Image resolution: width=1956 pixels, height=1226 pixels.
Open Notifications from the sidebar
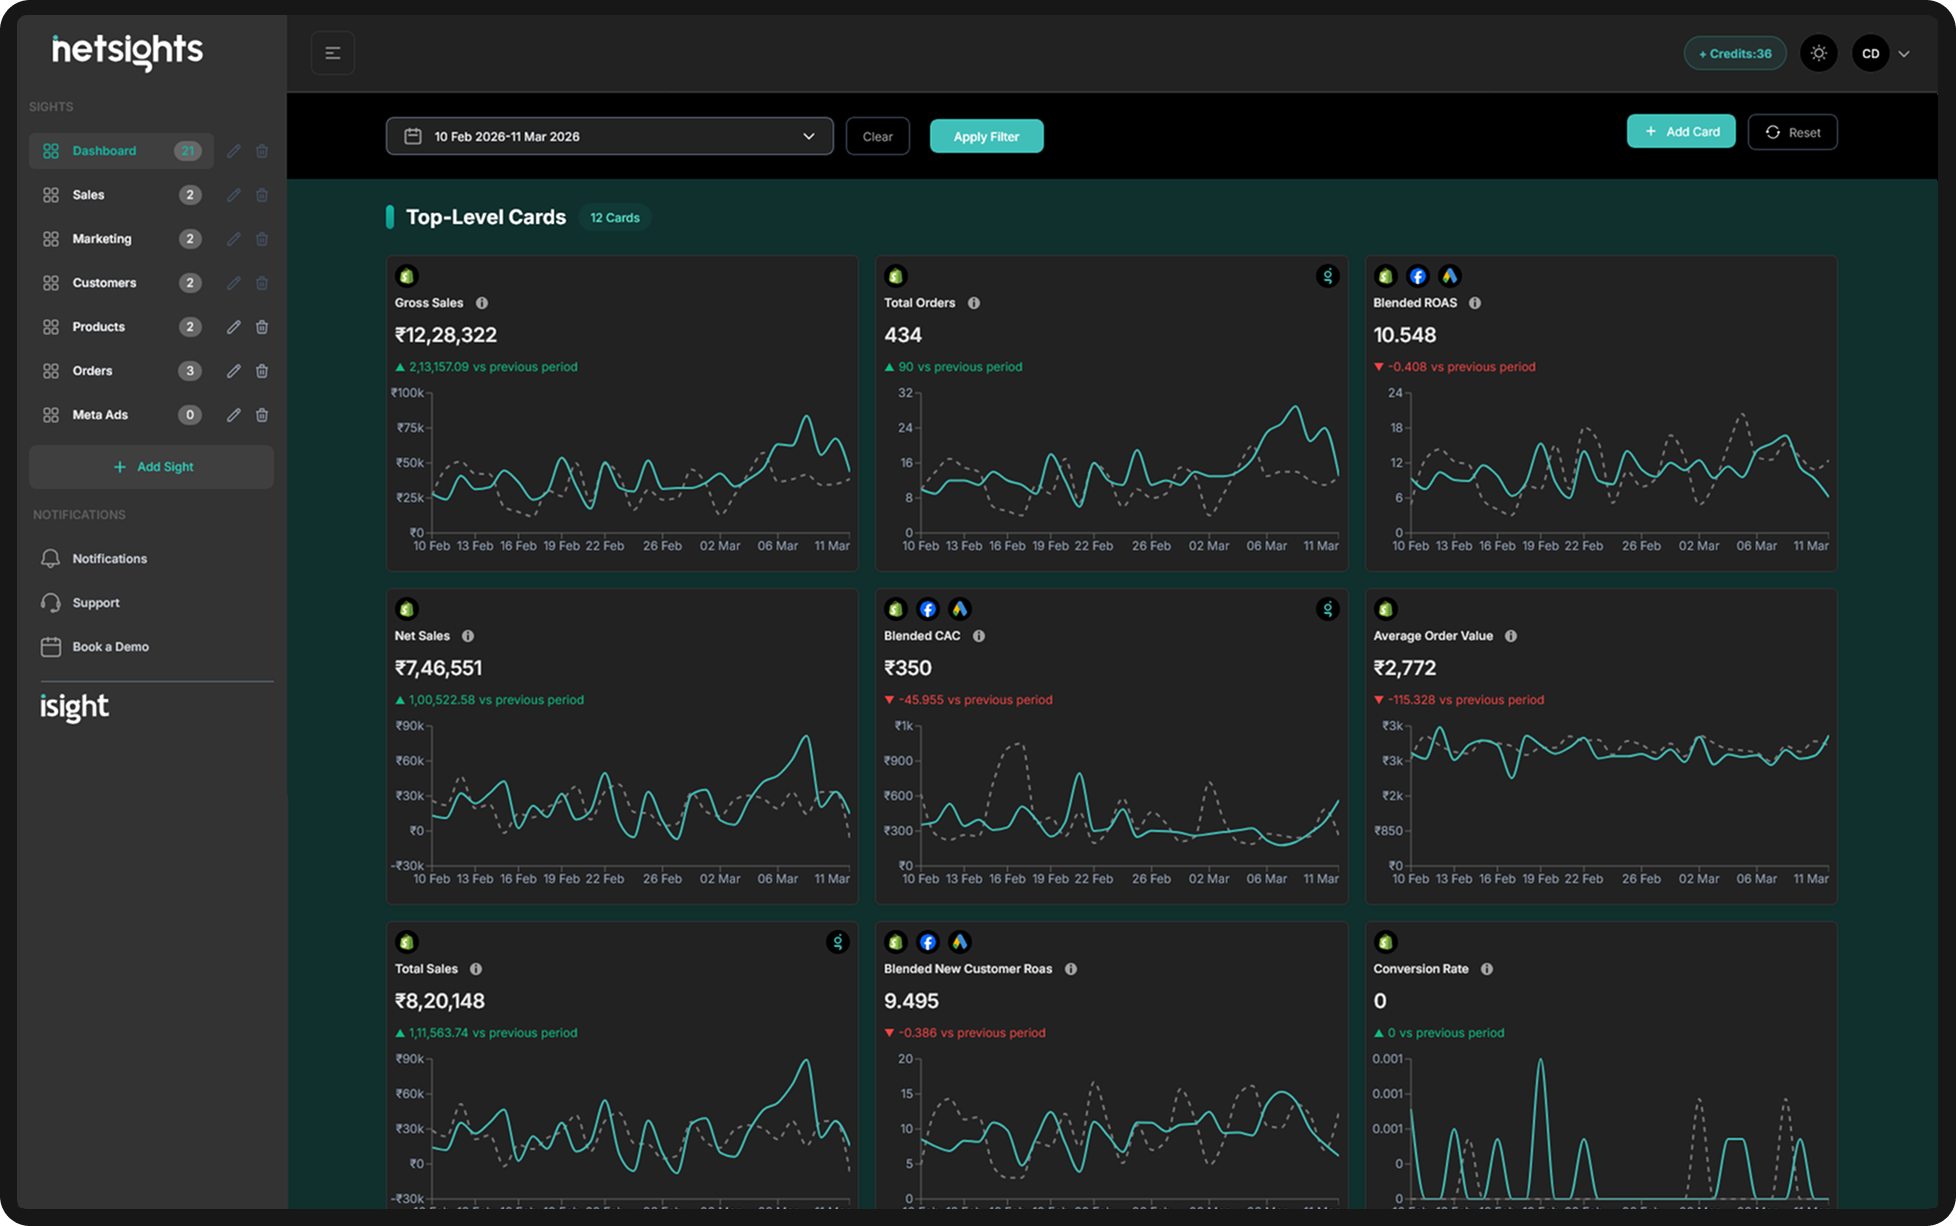[93, 559]
